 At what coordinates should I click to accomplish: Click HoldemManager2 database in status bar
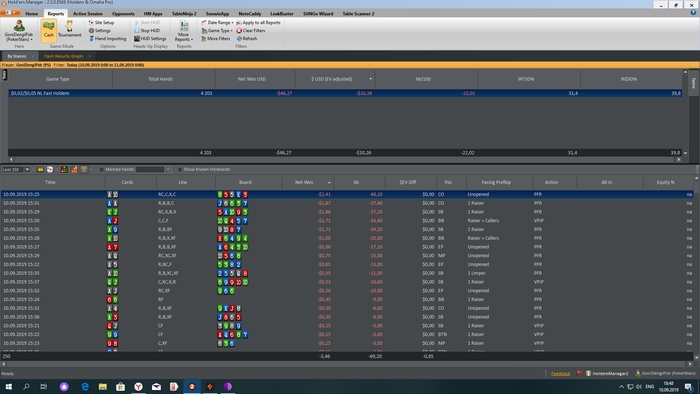pyautogui.click(x=607, y=373)
